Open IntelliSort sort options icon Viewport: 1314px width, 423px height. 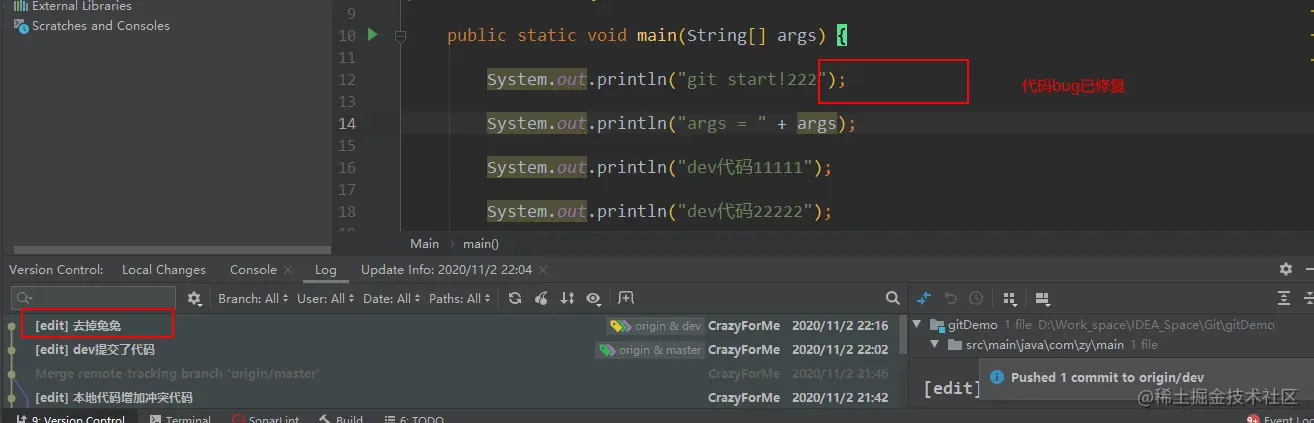tap(568, 298)
